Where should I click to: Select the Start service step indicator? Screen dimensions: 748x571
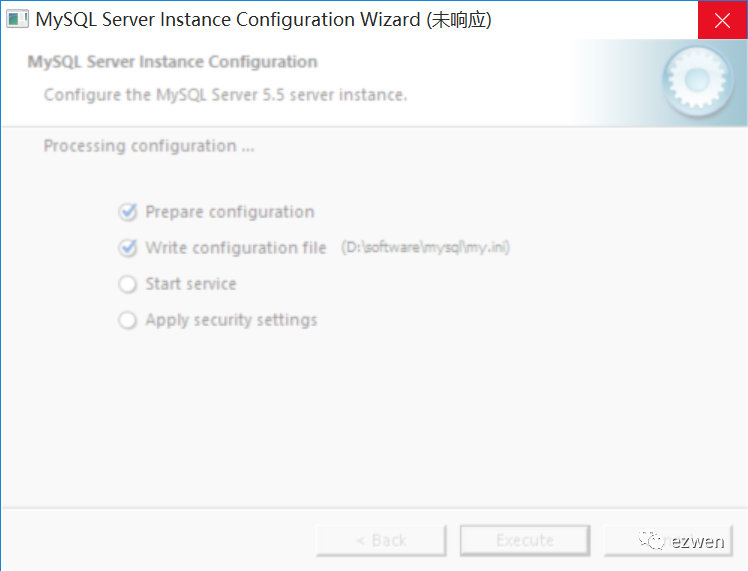pos(127,284)
